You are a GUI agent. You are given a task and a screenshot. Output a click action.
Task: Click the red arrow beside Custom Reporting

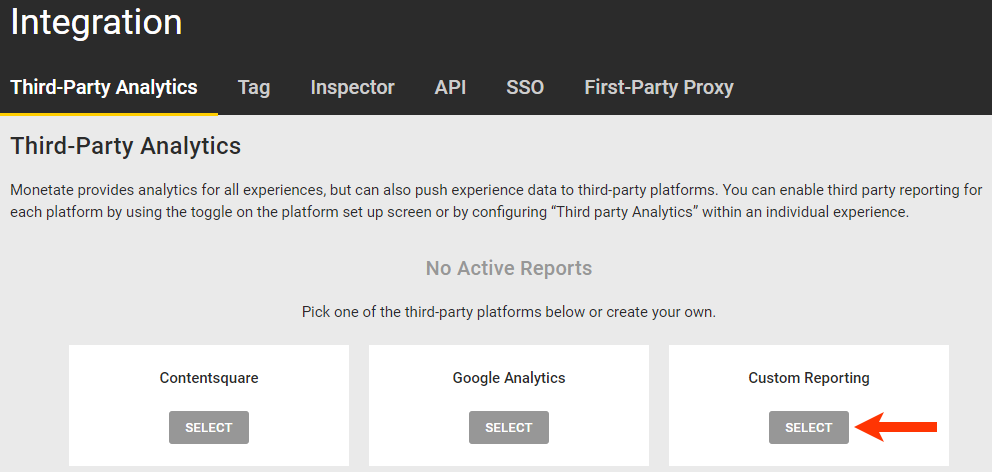(899, 428)
